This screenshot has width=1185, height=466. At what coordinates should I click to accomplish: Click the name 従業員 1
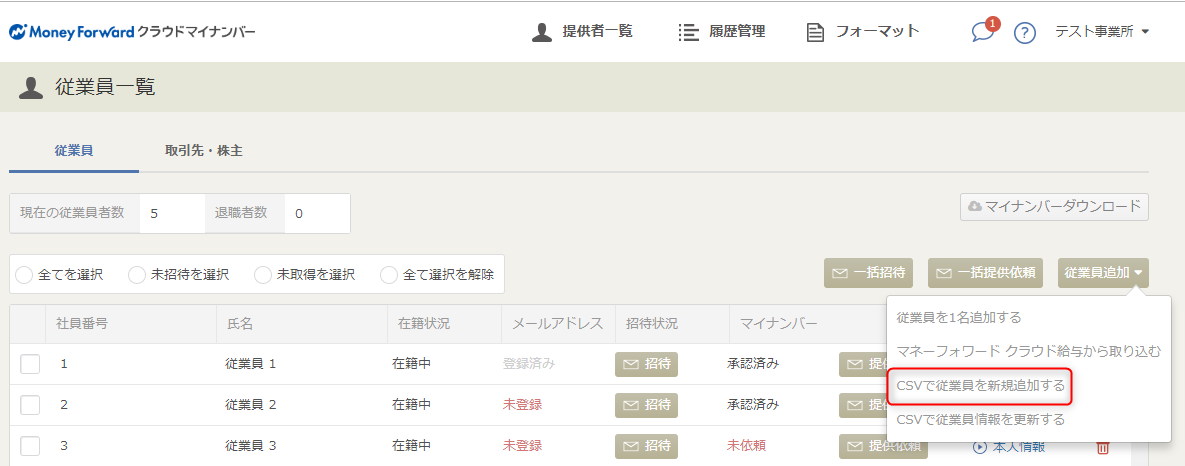point(251,364)
